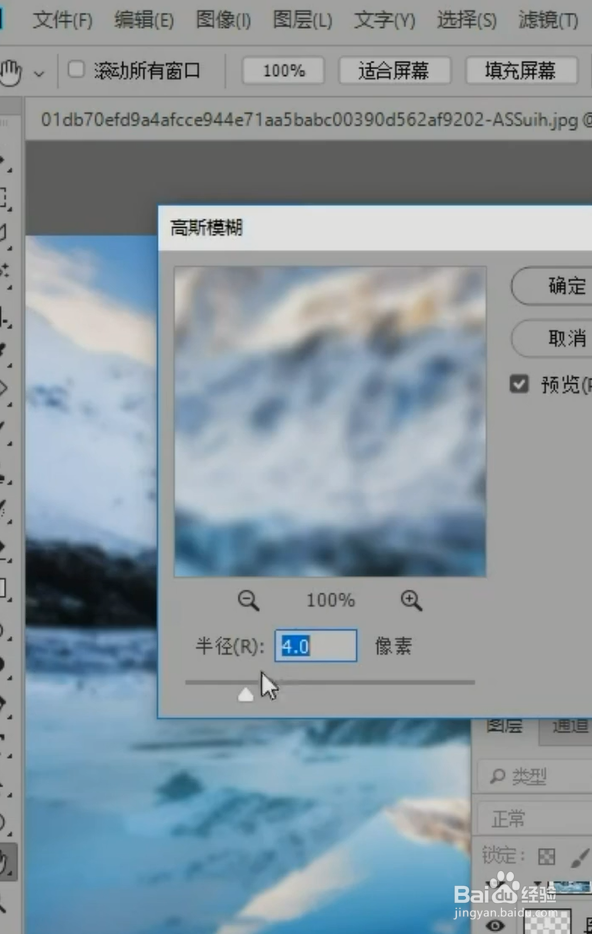
Task: Expand the tool preset chevron beside Hand icon
Action: (x=39, y=74)
